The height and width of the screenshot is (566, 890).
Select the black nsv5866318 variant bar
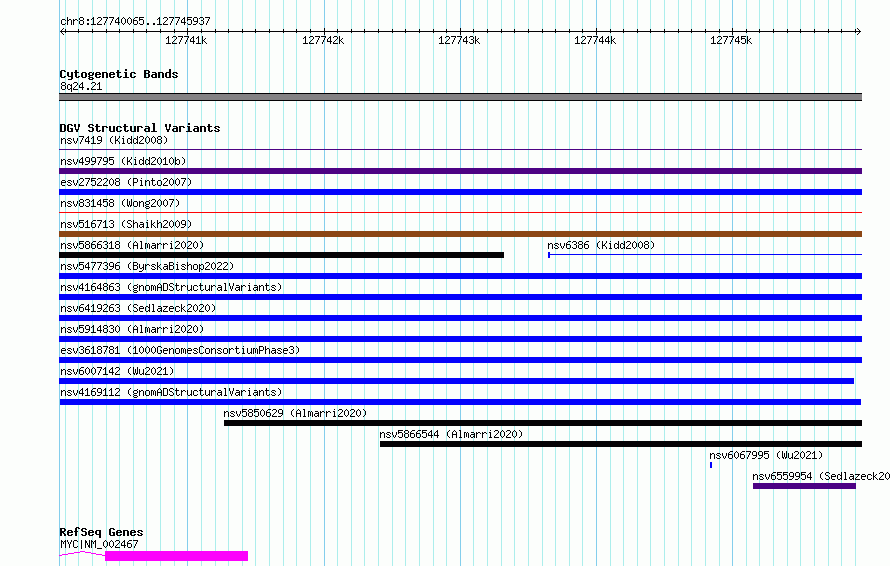point(281,255)
